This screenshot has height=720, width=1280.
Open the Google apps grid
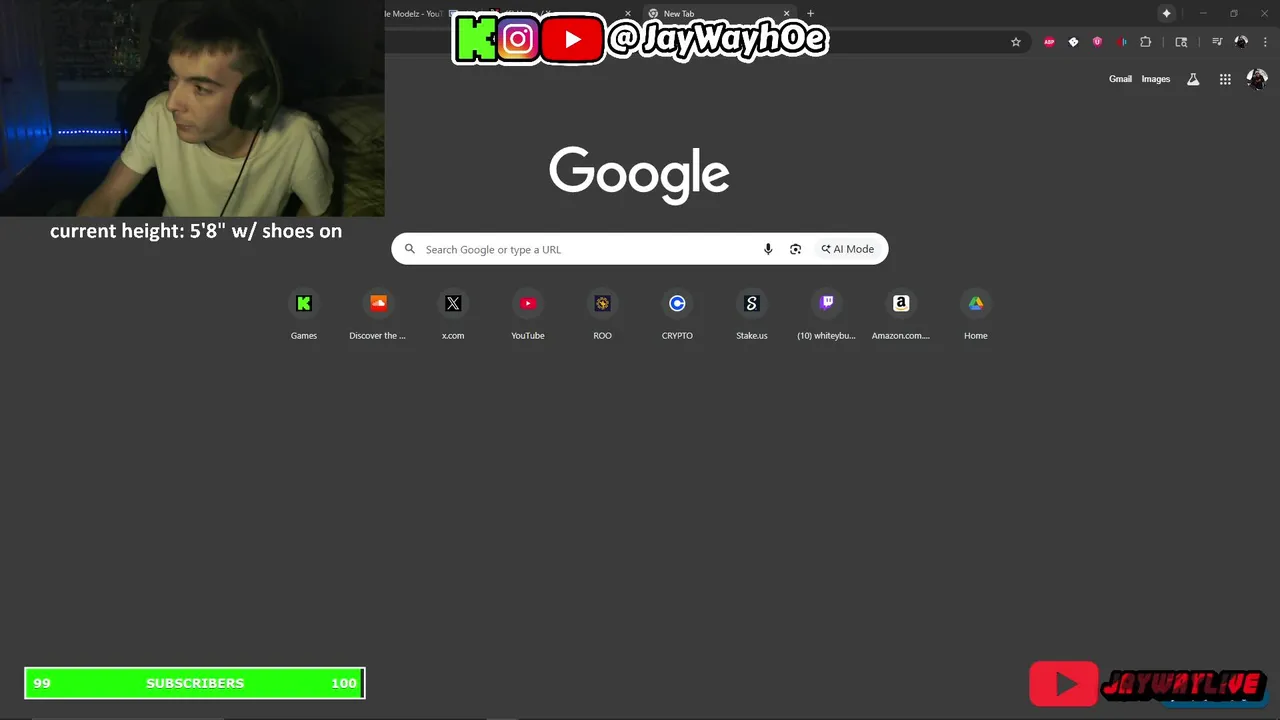coord(1225,79)
